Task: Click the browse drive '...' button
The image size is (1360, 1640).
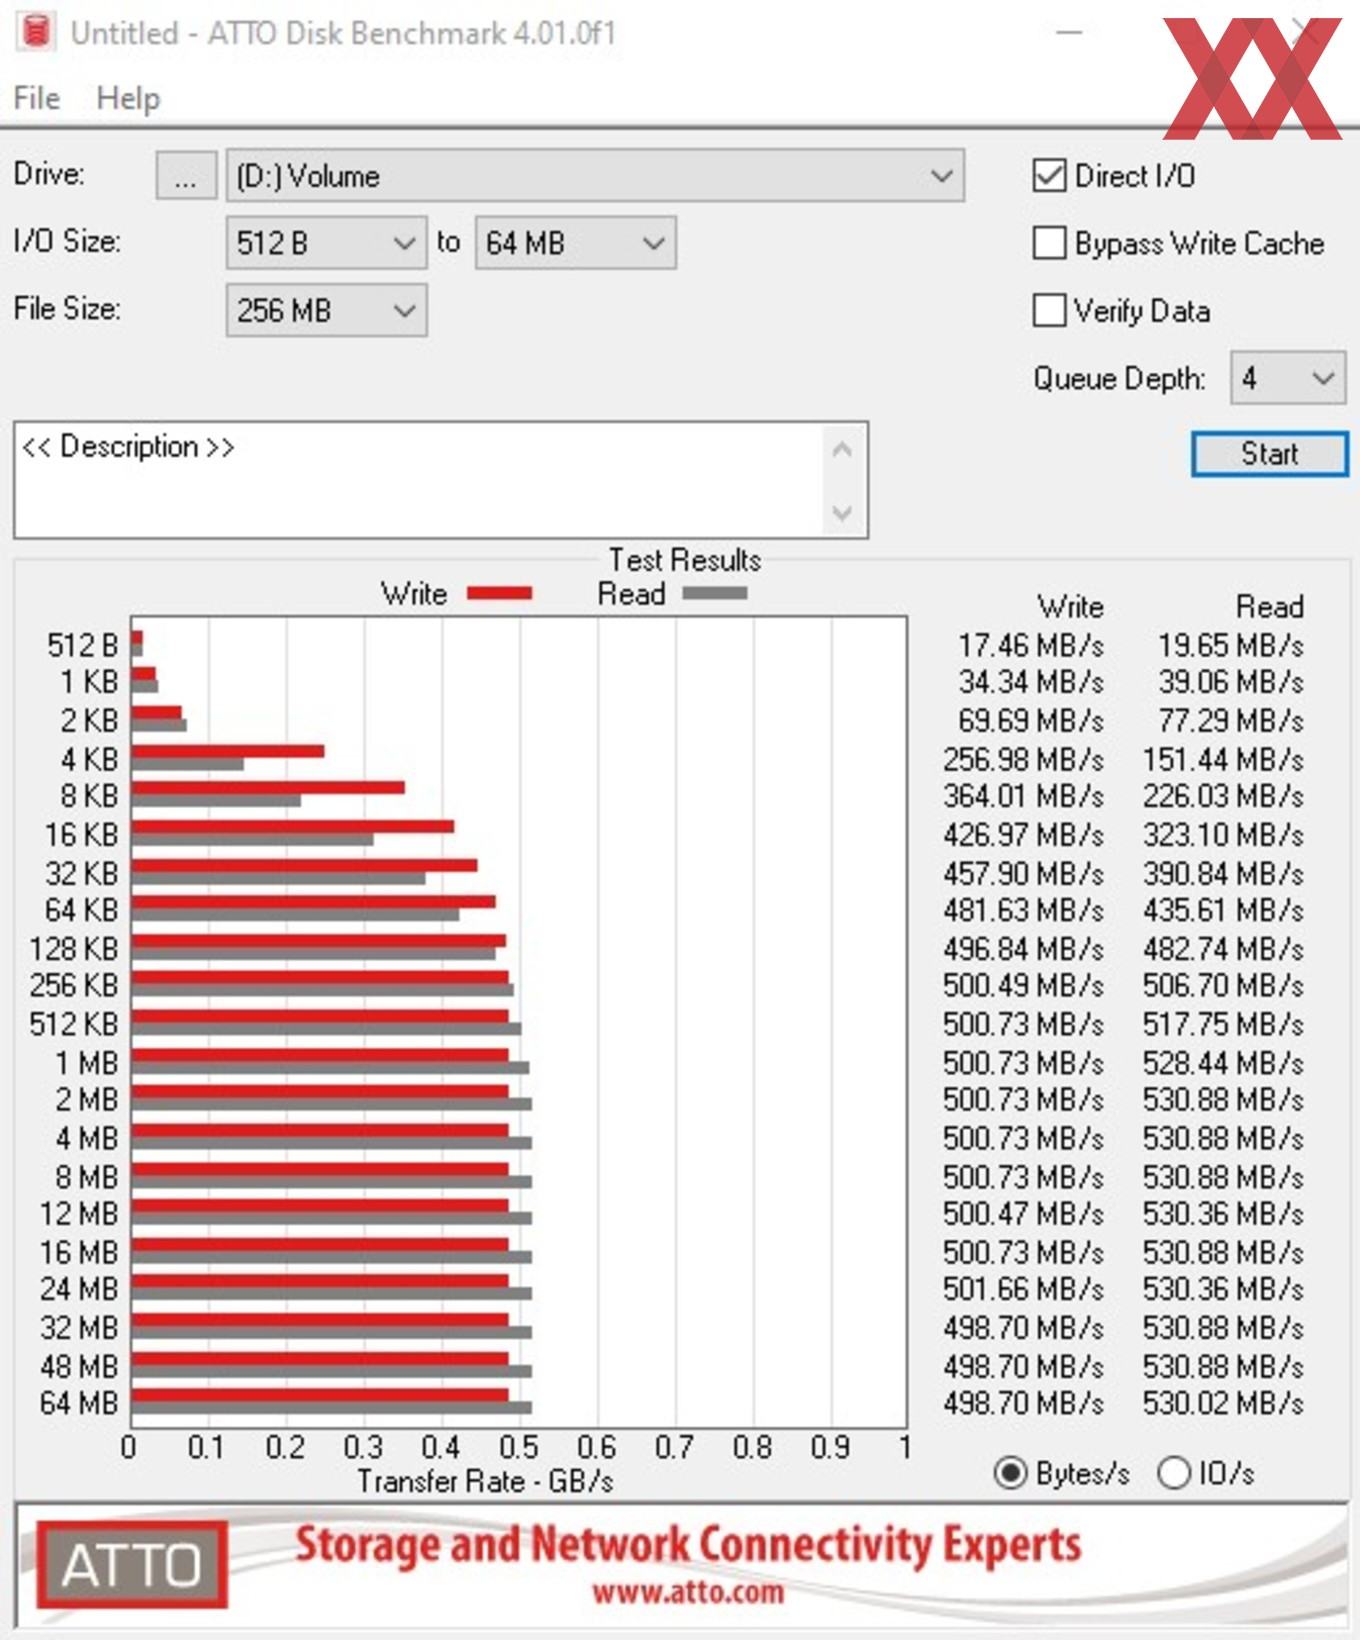Action: [185, 176]
